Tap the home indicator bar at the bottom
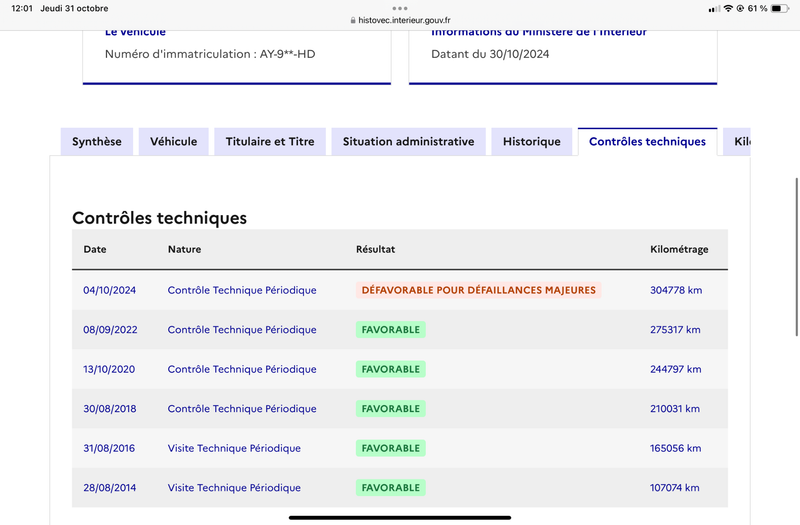 (x=400, y=517)
